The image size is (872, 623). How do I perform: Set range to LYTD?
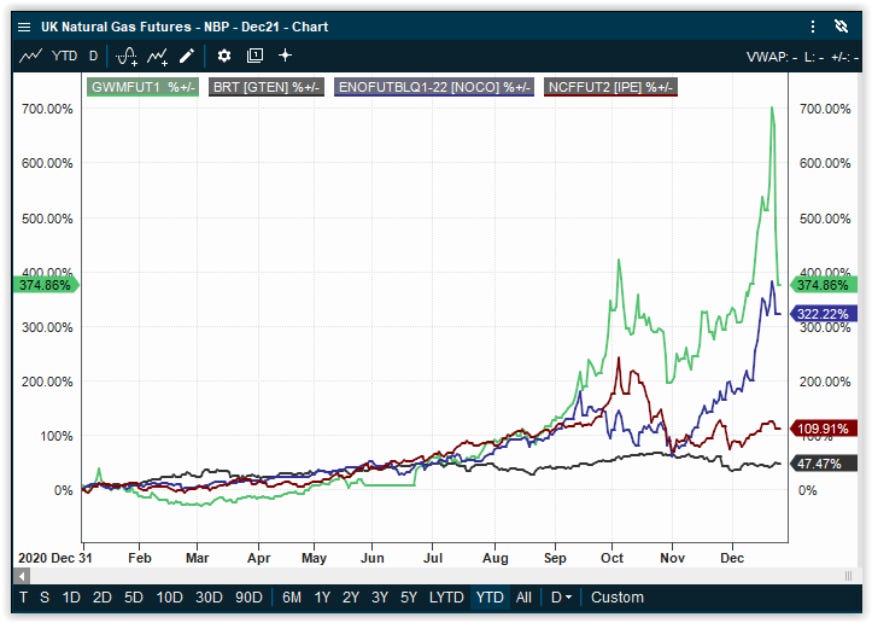point(446,597)
